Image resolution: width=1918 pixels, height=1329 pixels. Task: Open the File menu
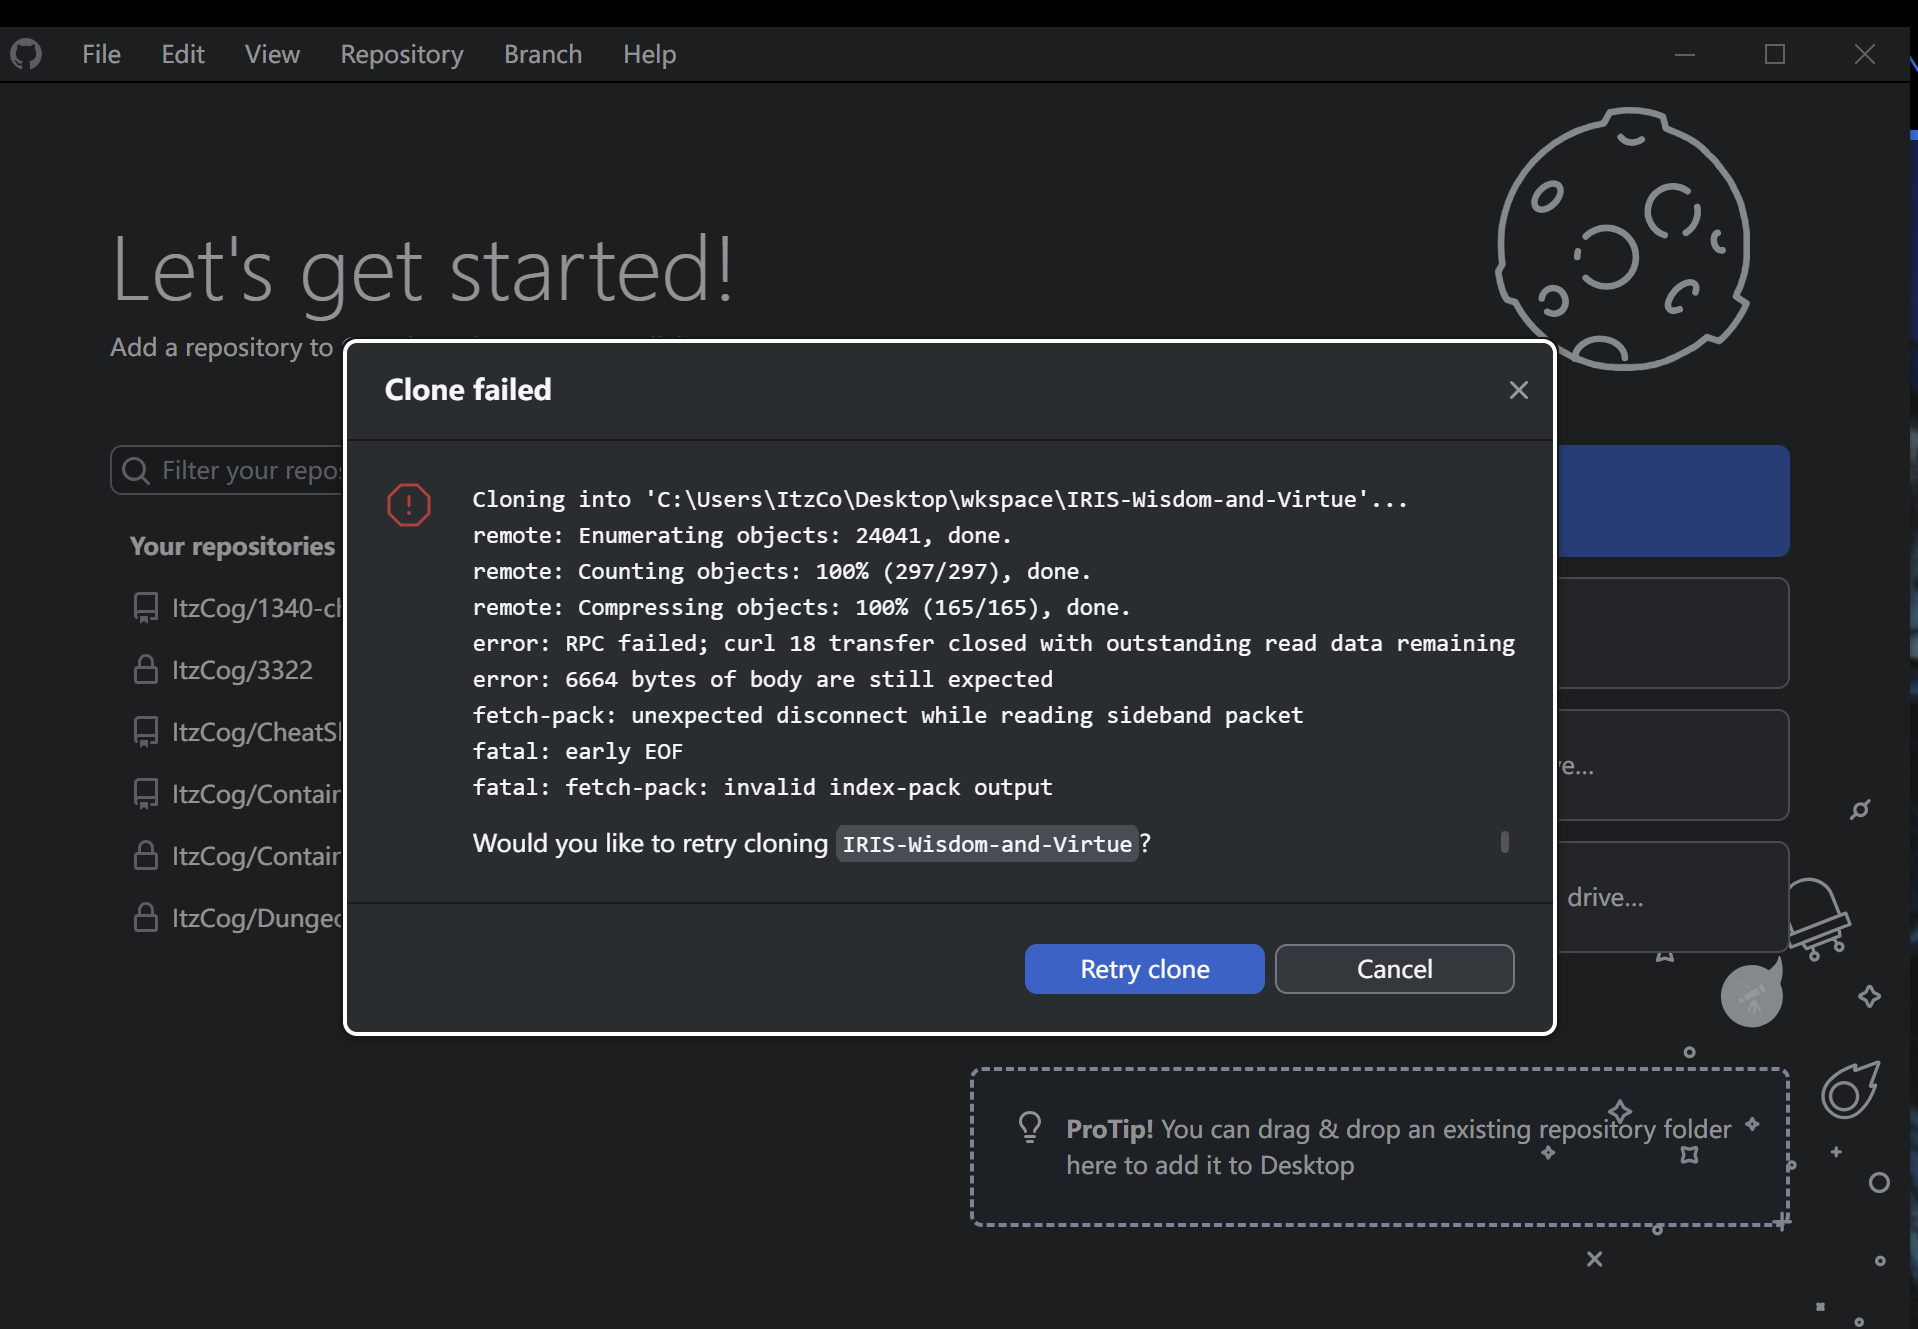tap(101, 54)
